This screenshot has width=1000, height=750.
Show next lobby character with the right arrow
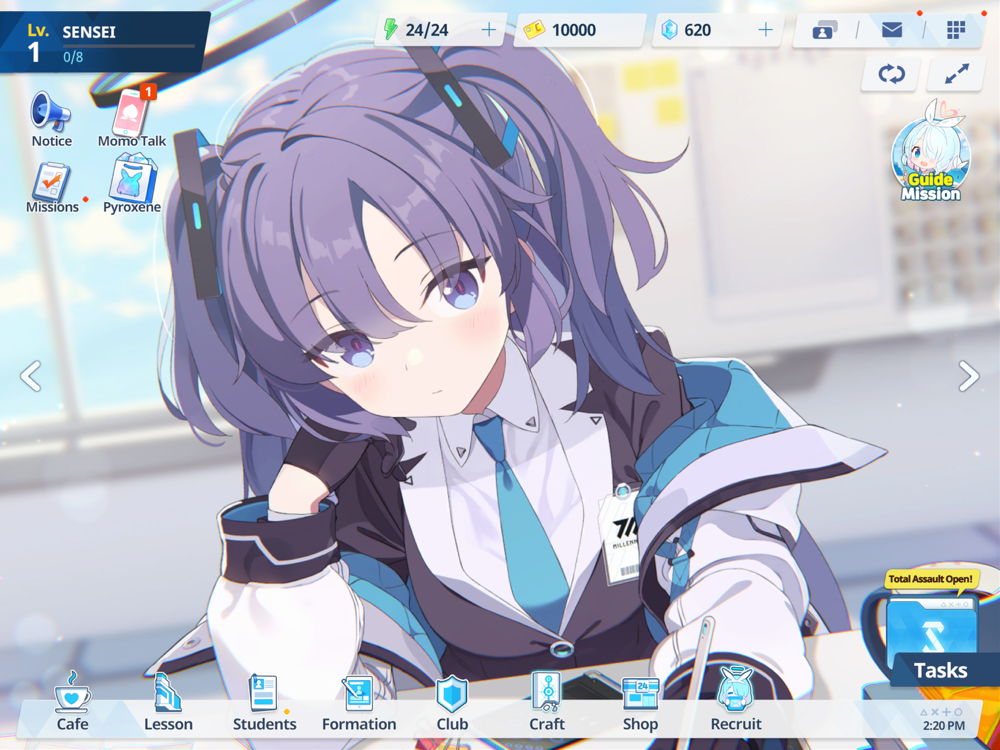point(969,376)
